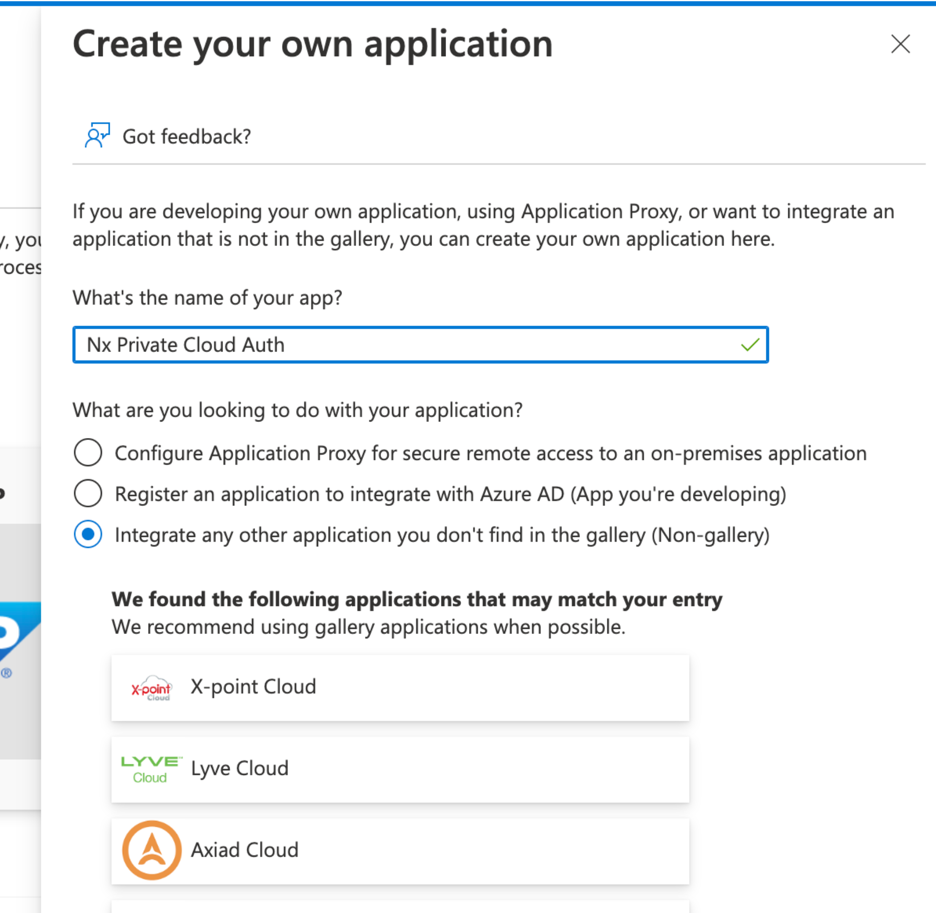Viewport: 936px width, 913px height.
Task: Click the Lyve Cloud logo
Action: tap(148, 769)
